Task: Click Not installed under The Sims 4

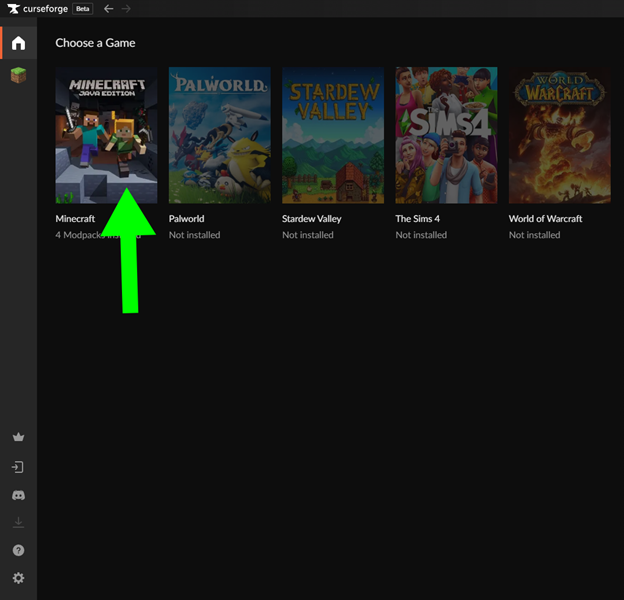Action: [x=421, y=235]
